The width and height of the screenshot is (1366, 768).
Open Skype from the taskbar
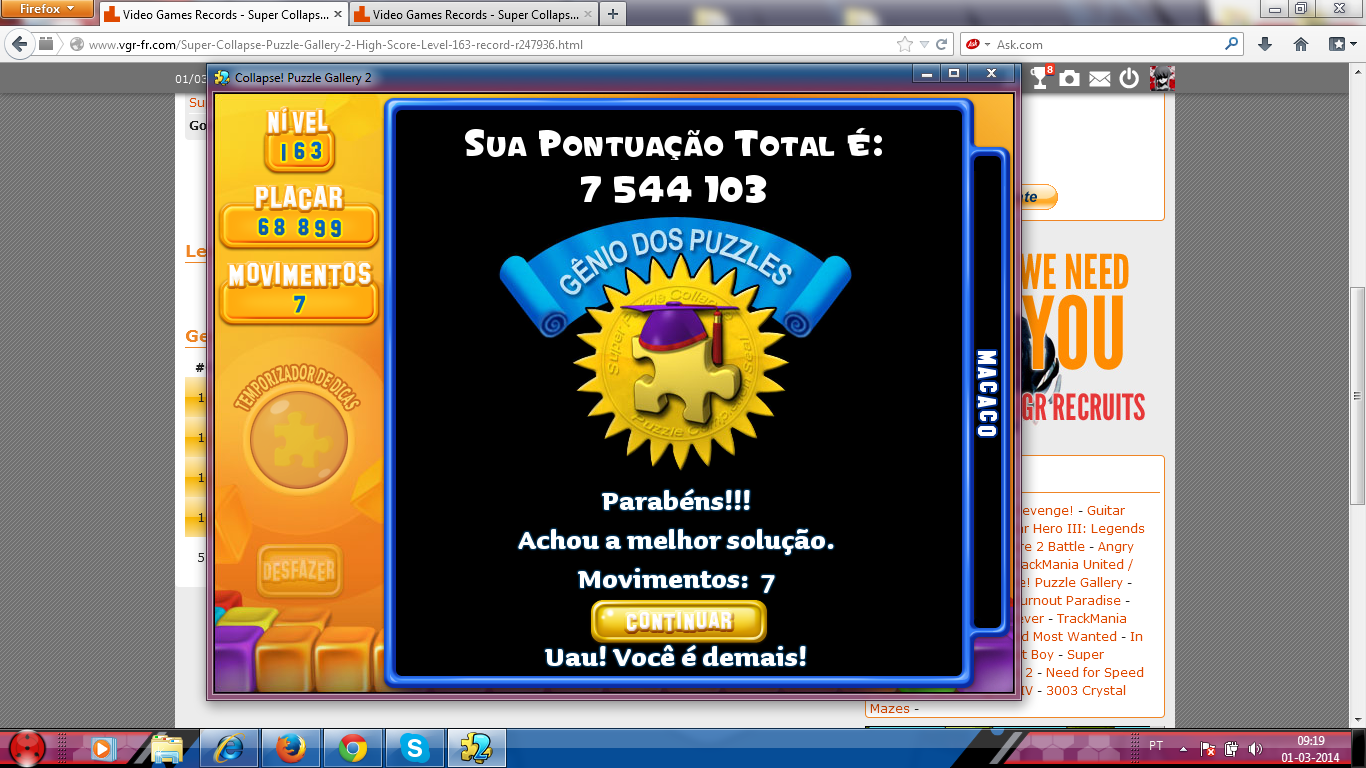coord(414,747)
